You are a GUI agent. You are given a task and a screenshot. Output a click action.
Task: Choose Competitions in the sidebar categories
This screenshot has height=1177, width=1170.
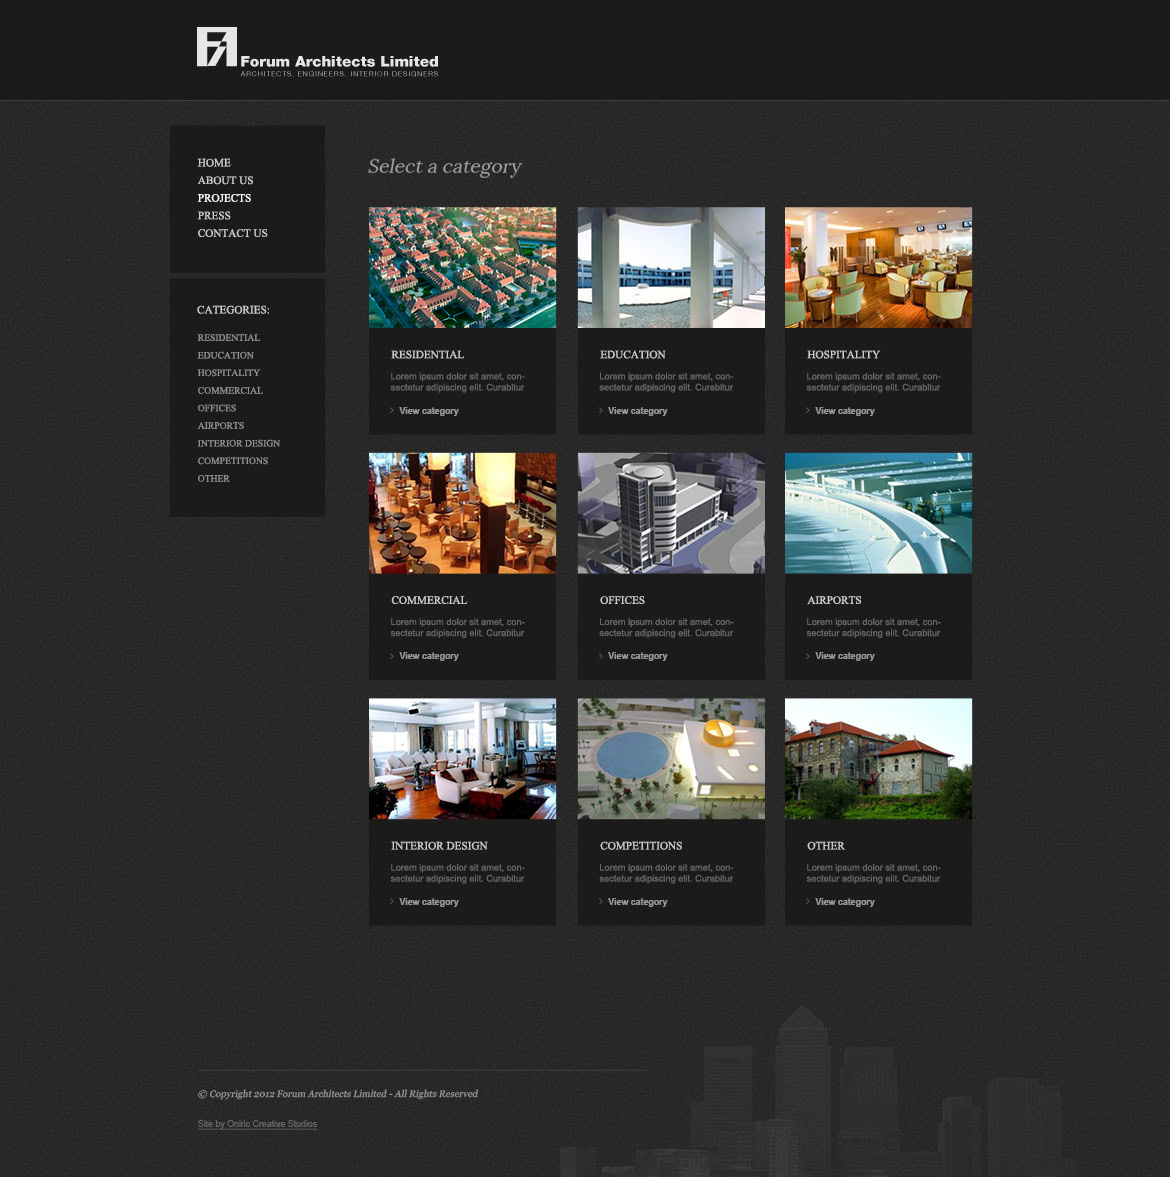pos(233,461)
